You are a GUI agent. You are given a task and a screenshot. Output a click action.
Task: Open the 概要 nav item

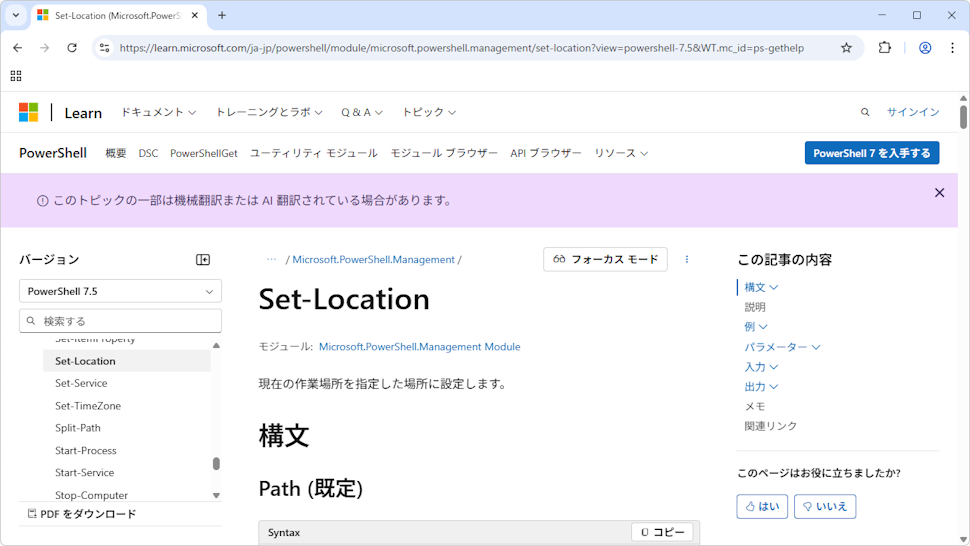[x=116, y=153]
